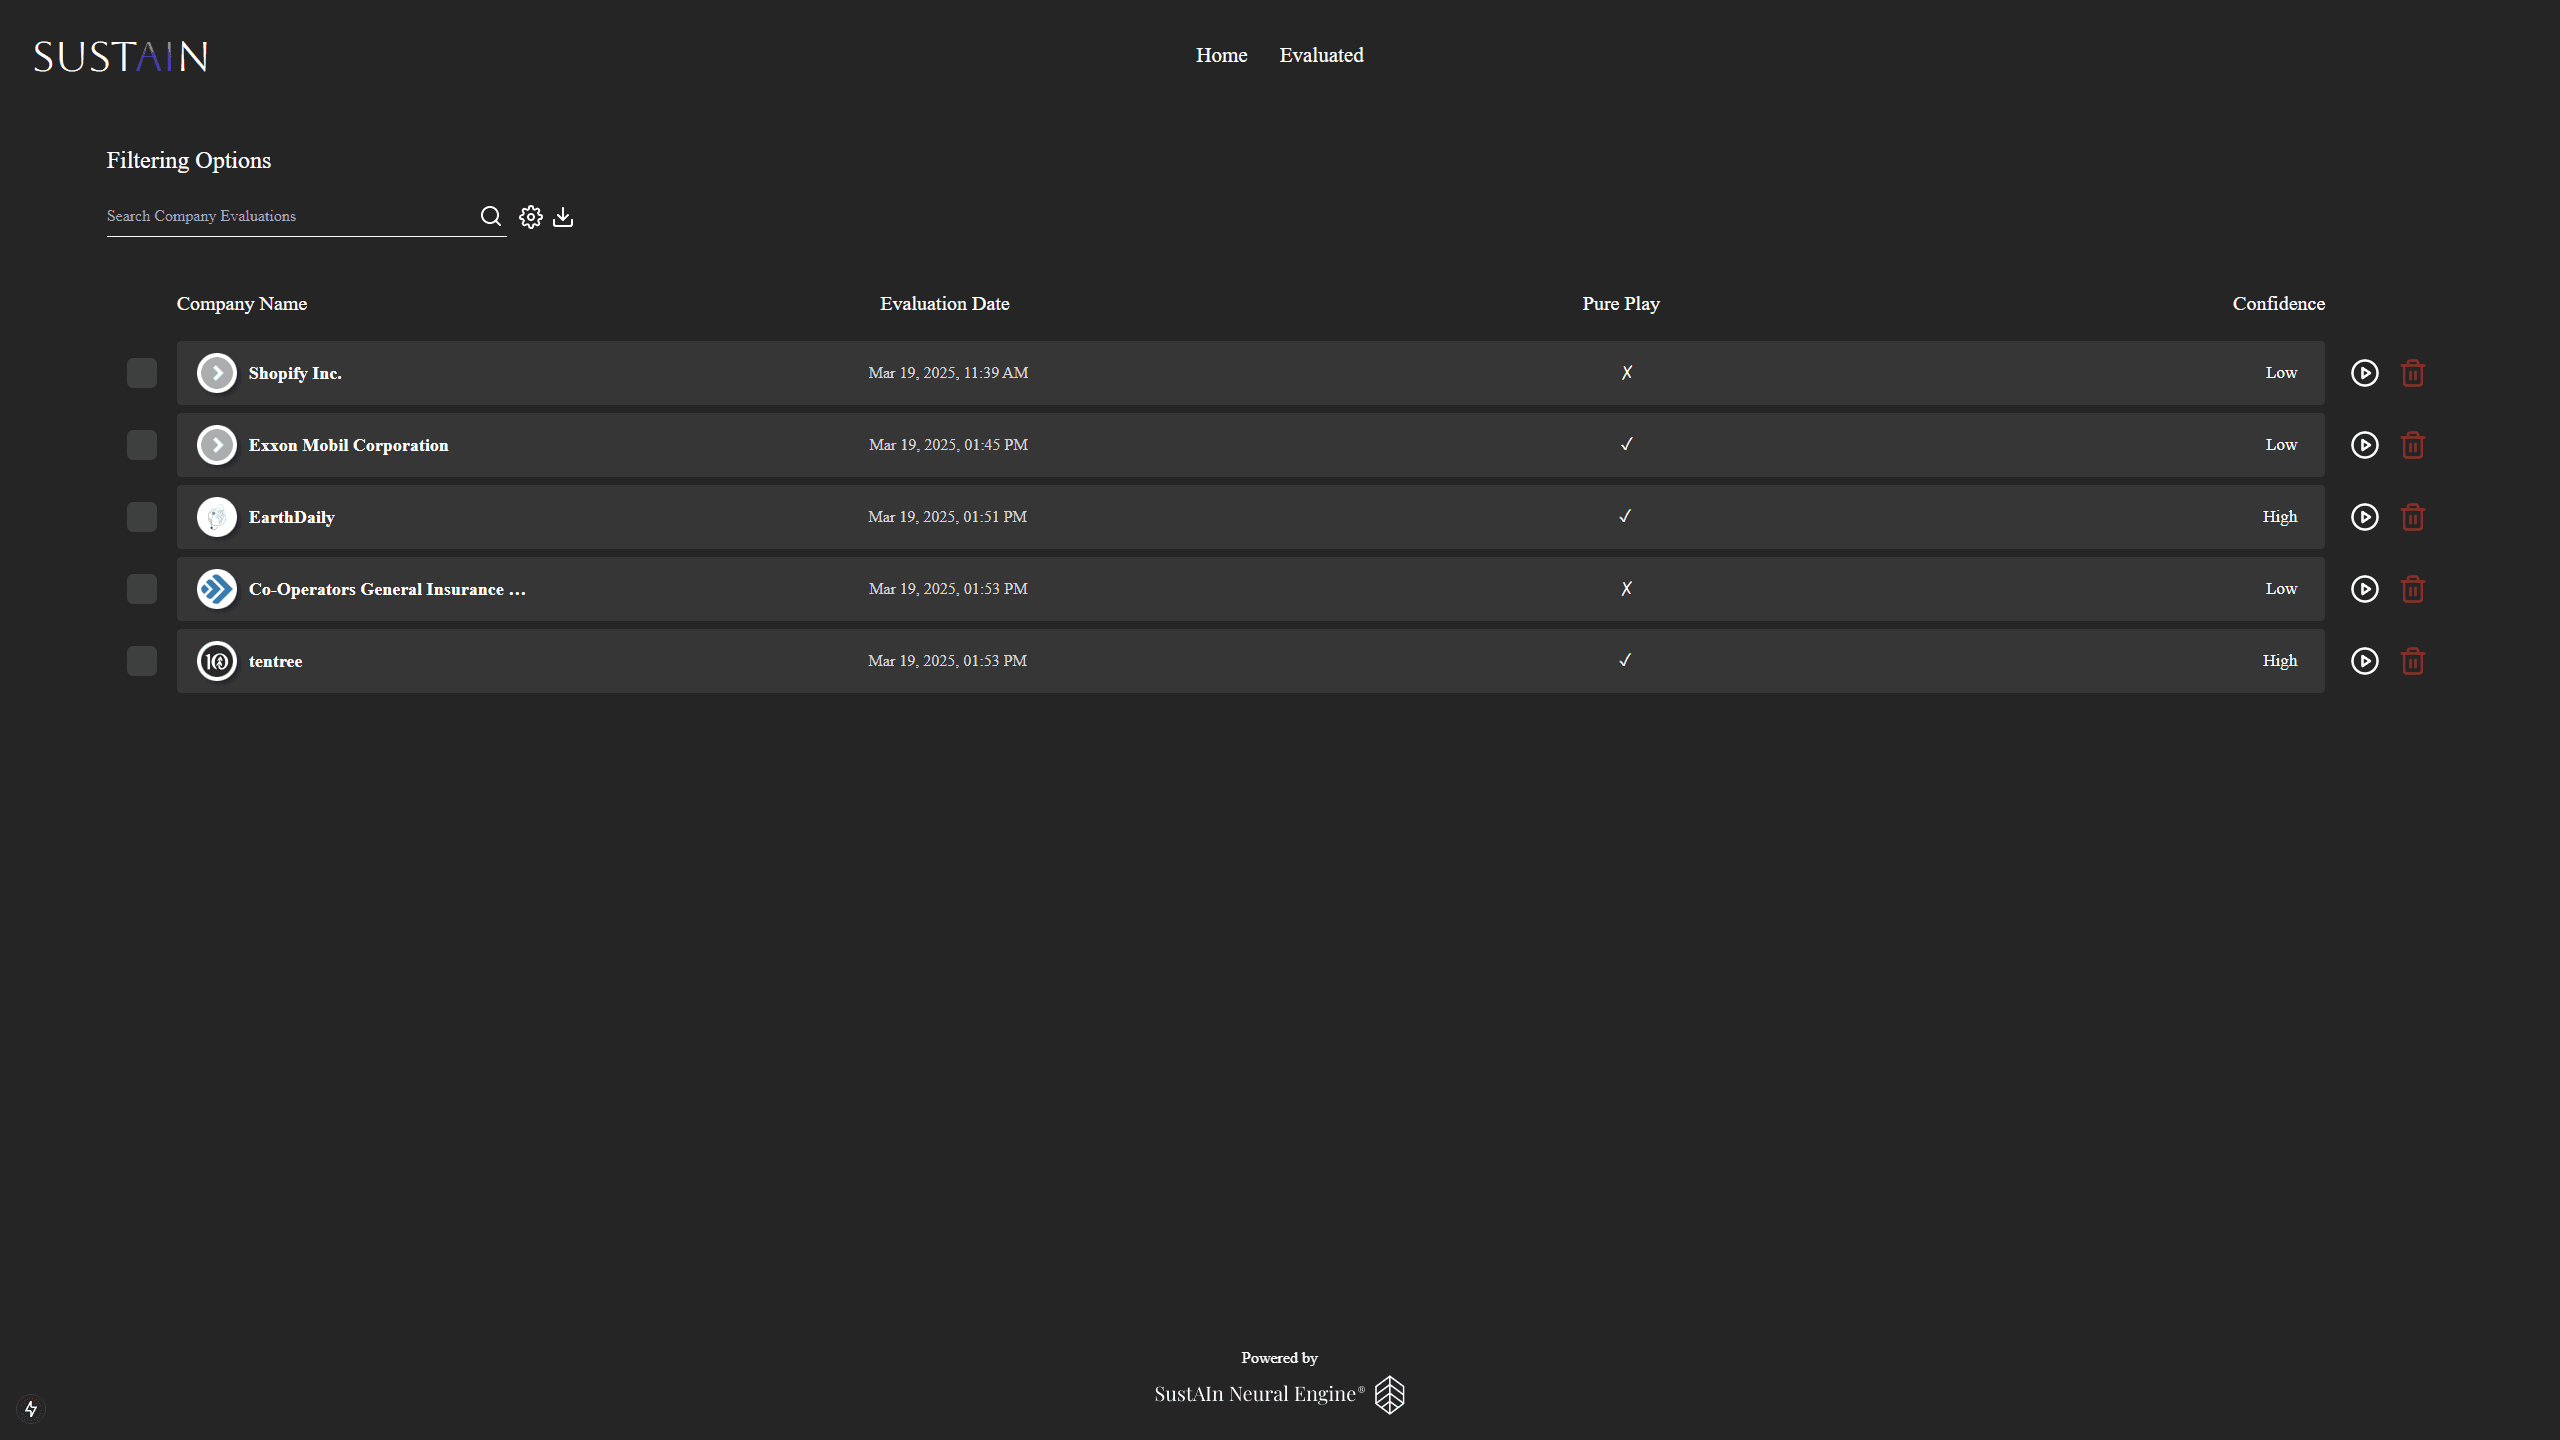The height and width of the screenshot is (1440, 2560).
Task: Sort by the Confidence column header
Action: 2278,304
